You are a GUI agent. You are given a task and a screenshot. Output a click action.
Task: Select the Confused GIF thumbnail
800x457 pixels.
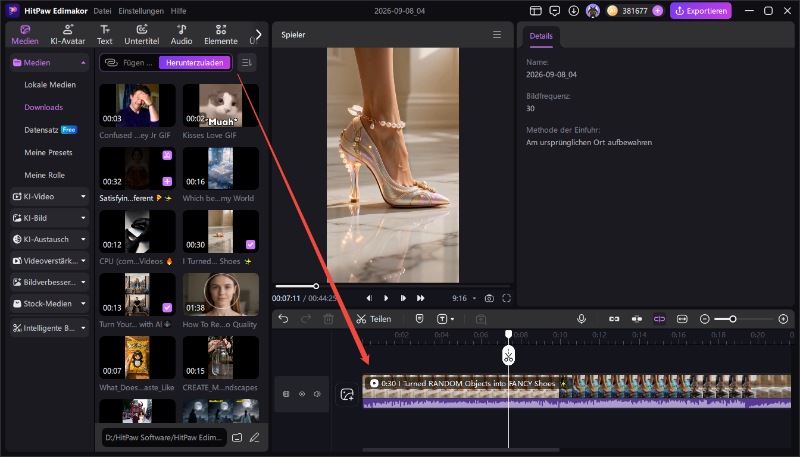coord(137,106)
